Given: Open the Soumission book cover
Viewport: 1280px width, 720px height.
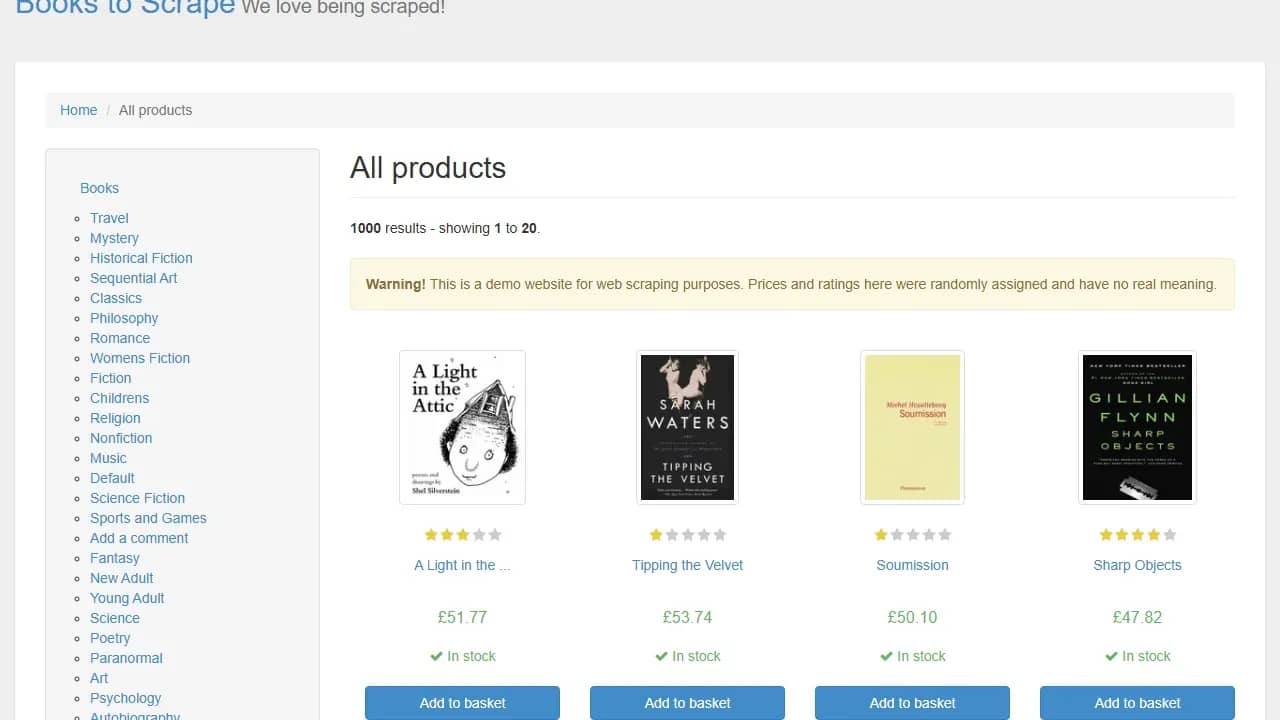Looking at the screenshot, I should 912,427.
